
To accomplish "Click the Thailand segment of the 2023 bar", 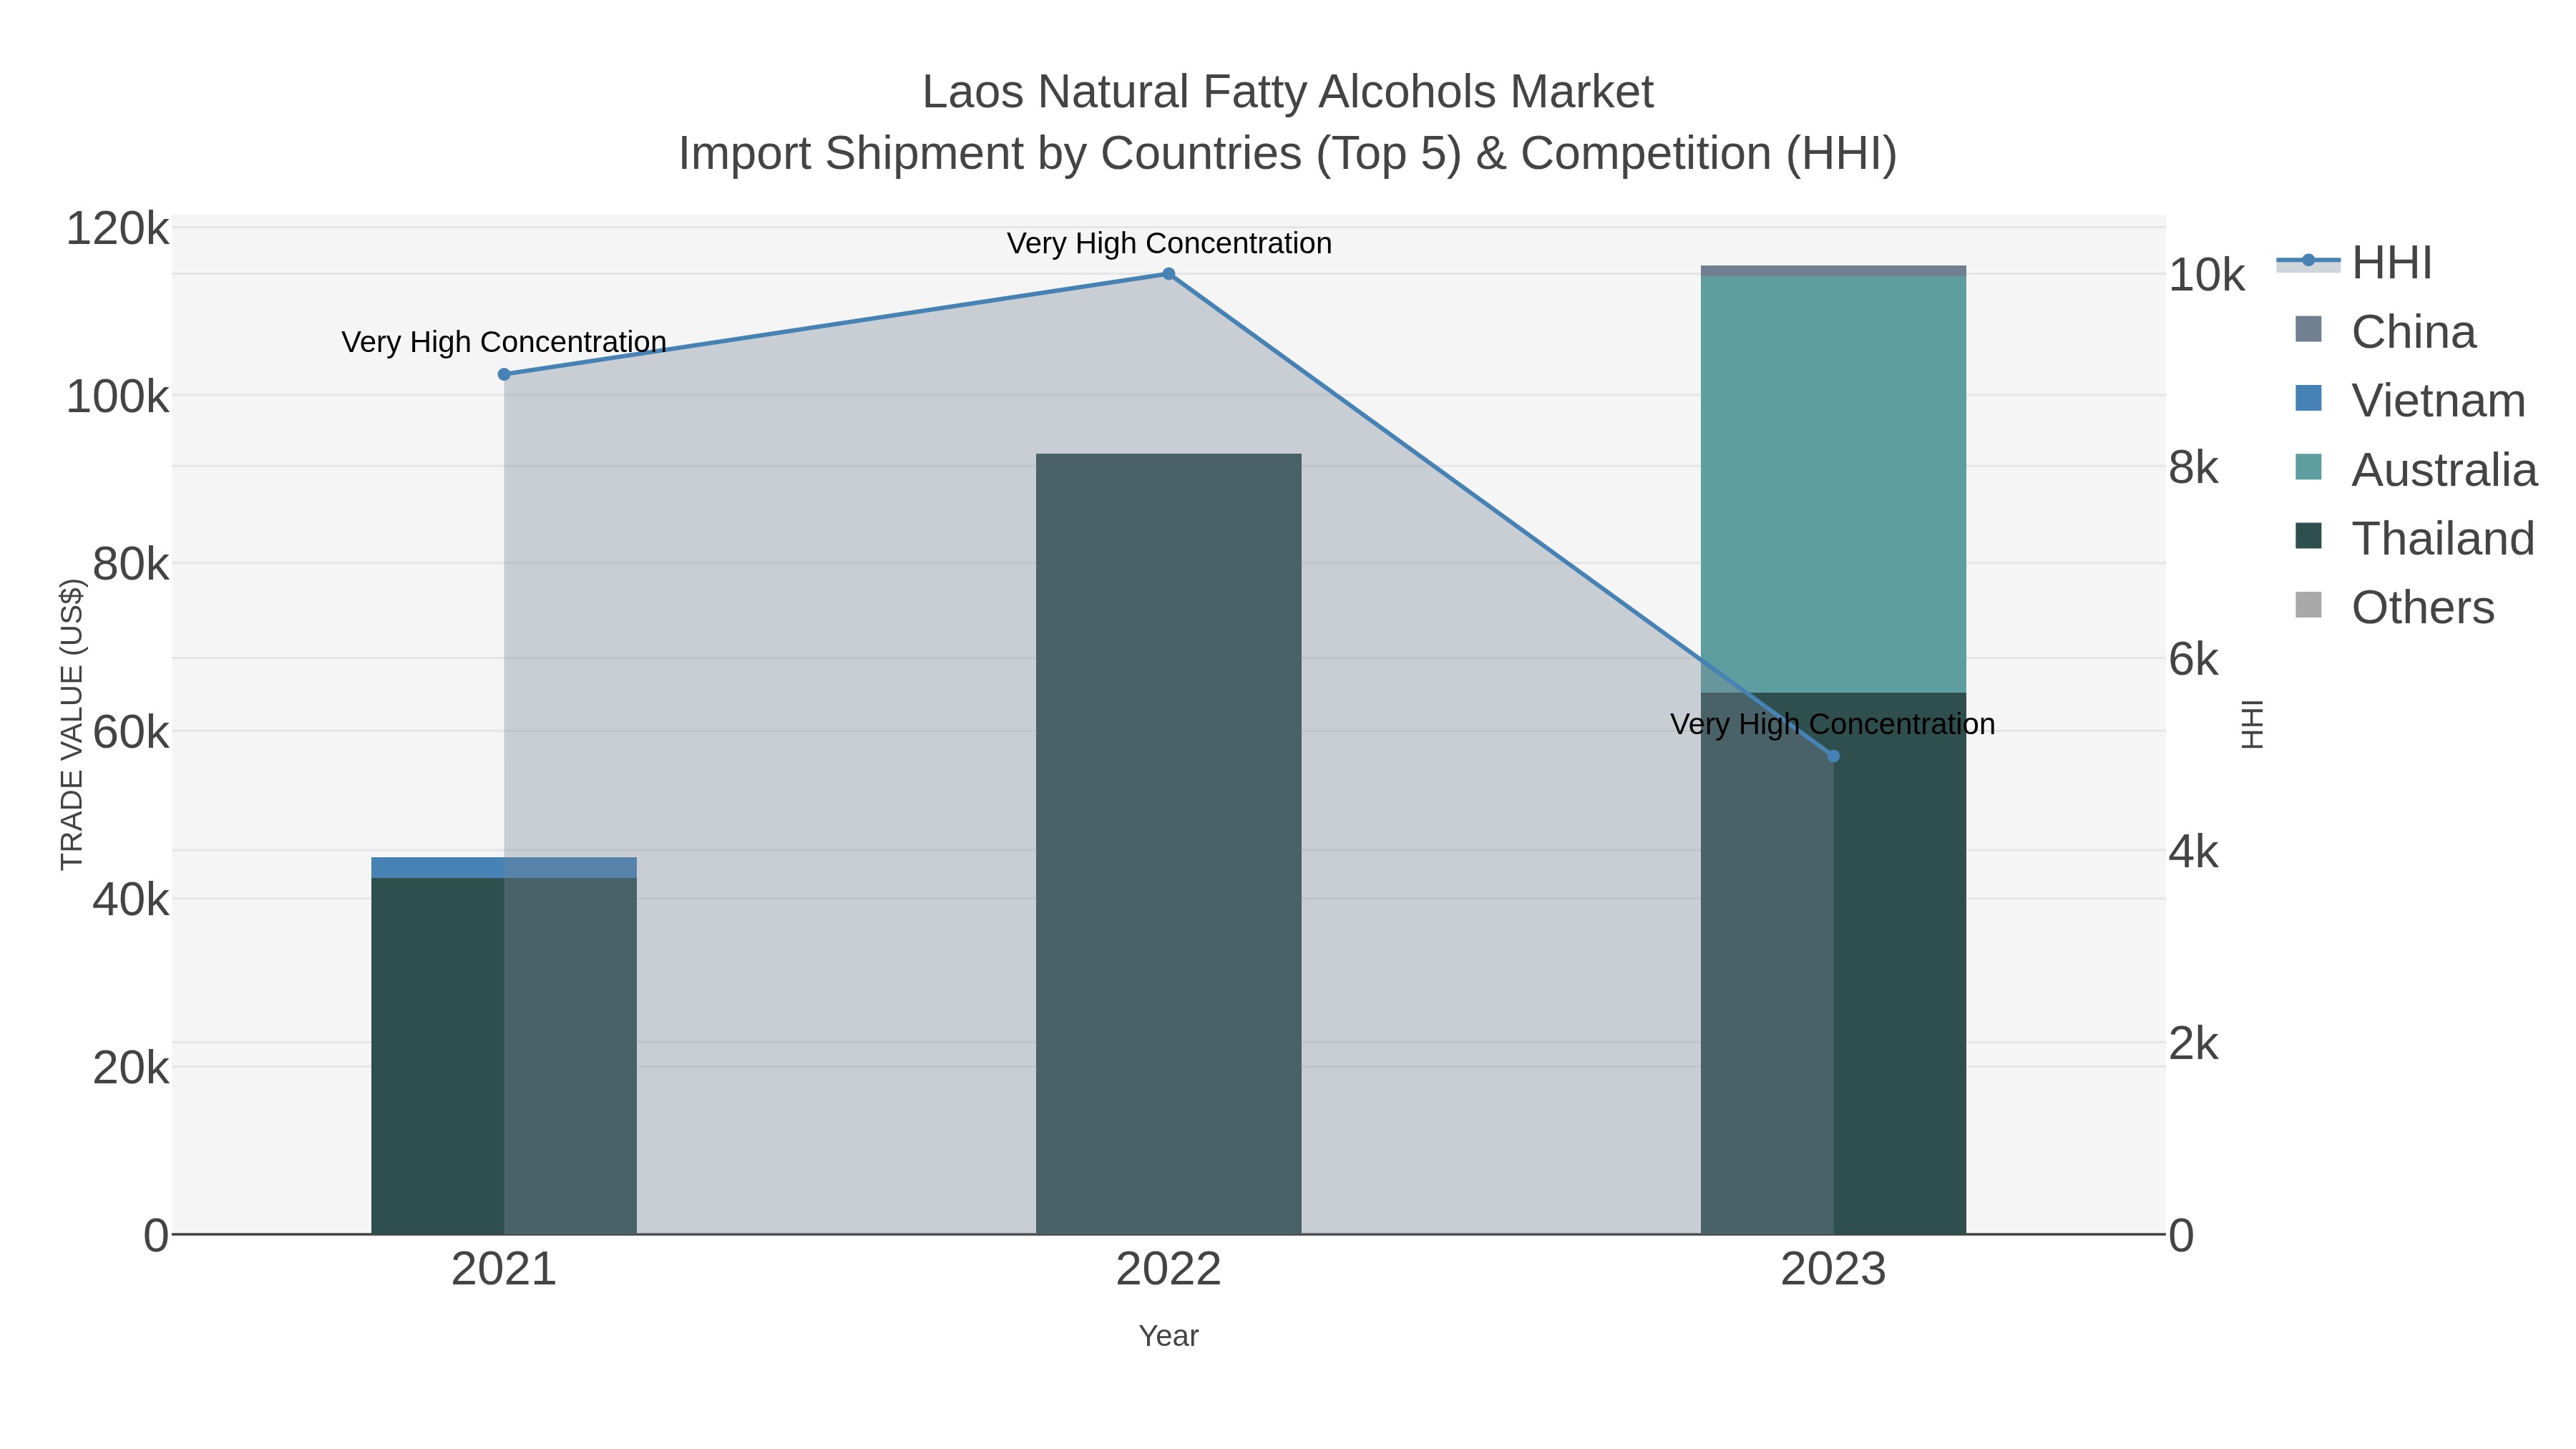I will pos(1833,964).
